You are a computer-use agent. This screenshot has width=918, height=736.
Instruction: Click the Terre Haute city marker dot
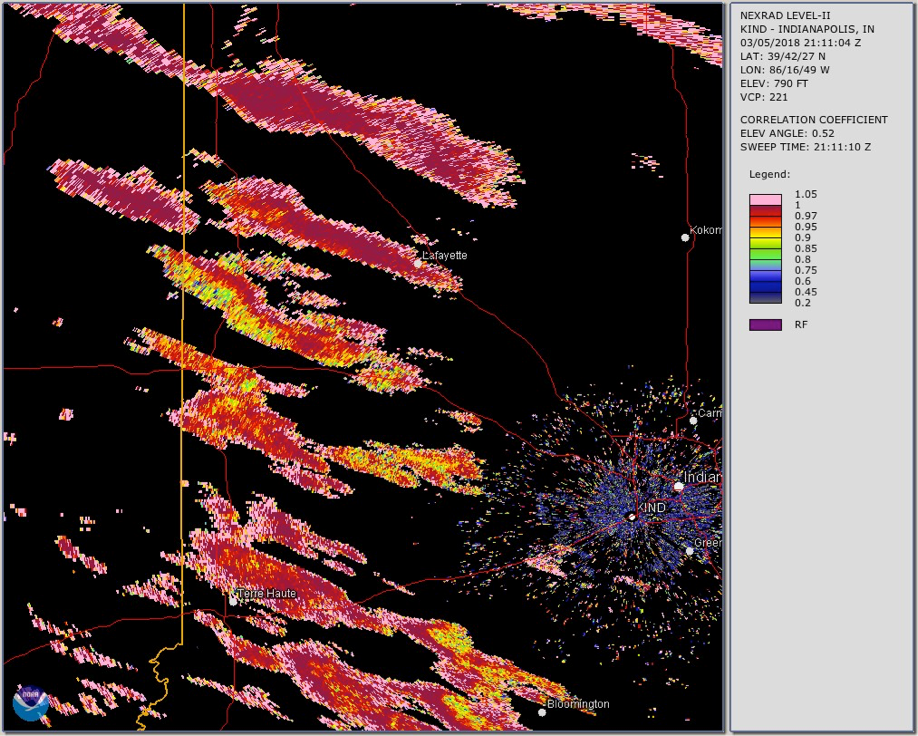(x=233, y=601)
